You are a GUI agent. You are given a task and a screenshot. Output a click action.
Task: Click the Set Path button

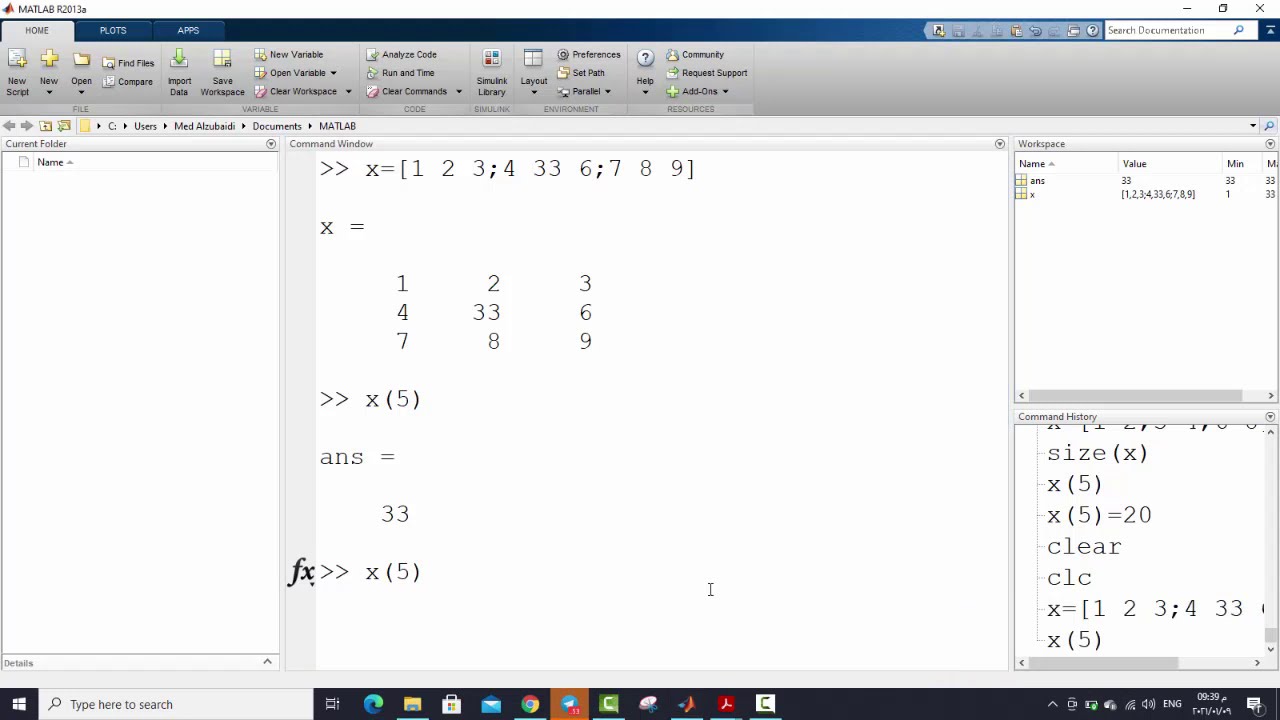pyautogui.click(x=581, y=73)
